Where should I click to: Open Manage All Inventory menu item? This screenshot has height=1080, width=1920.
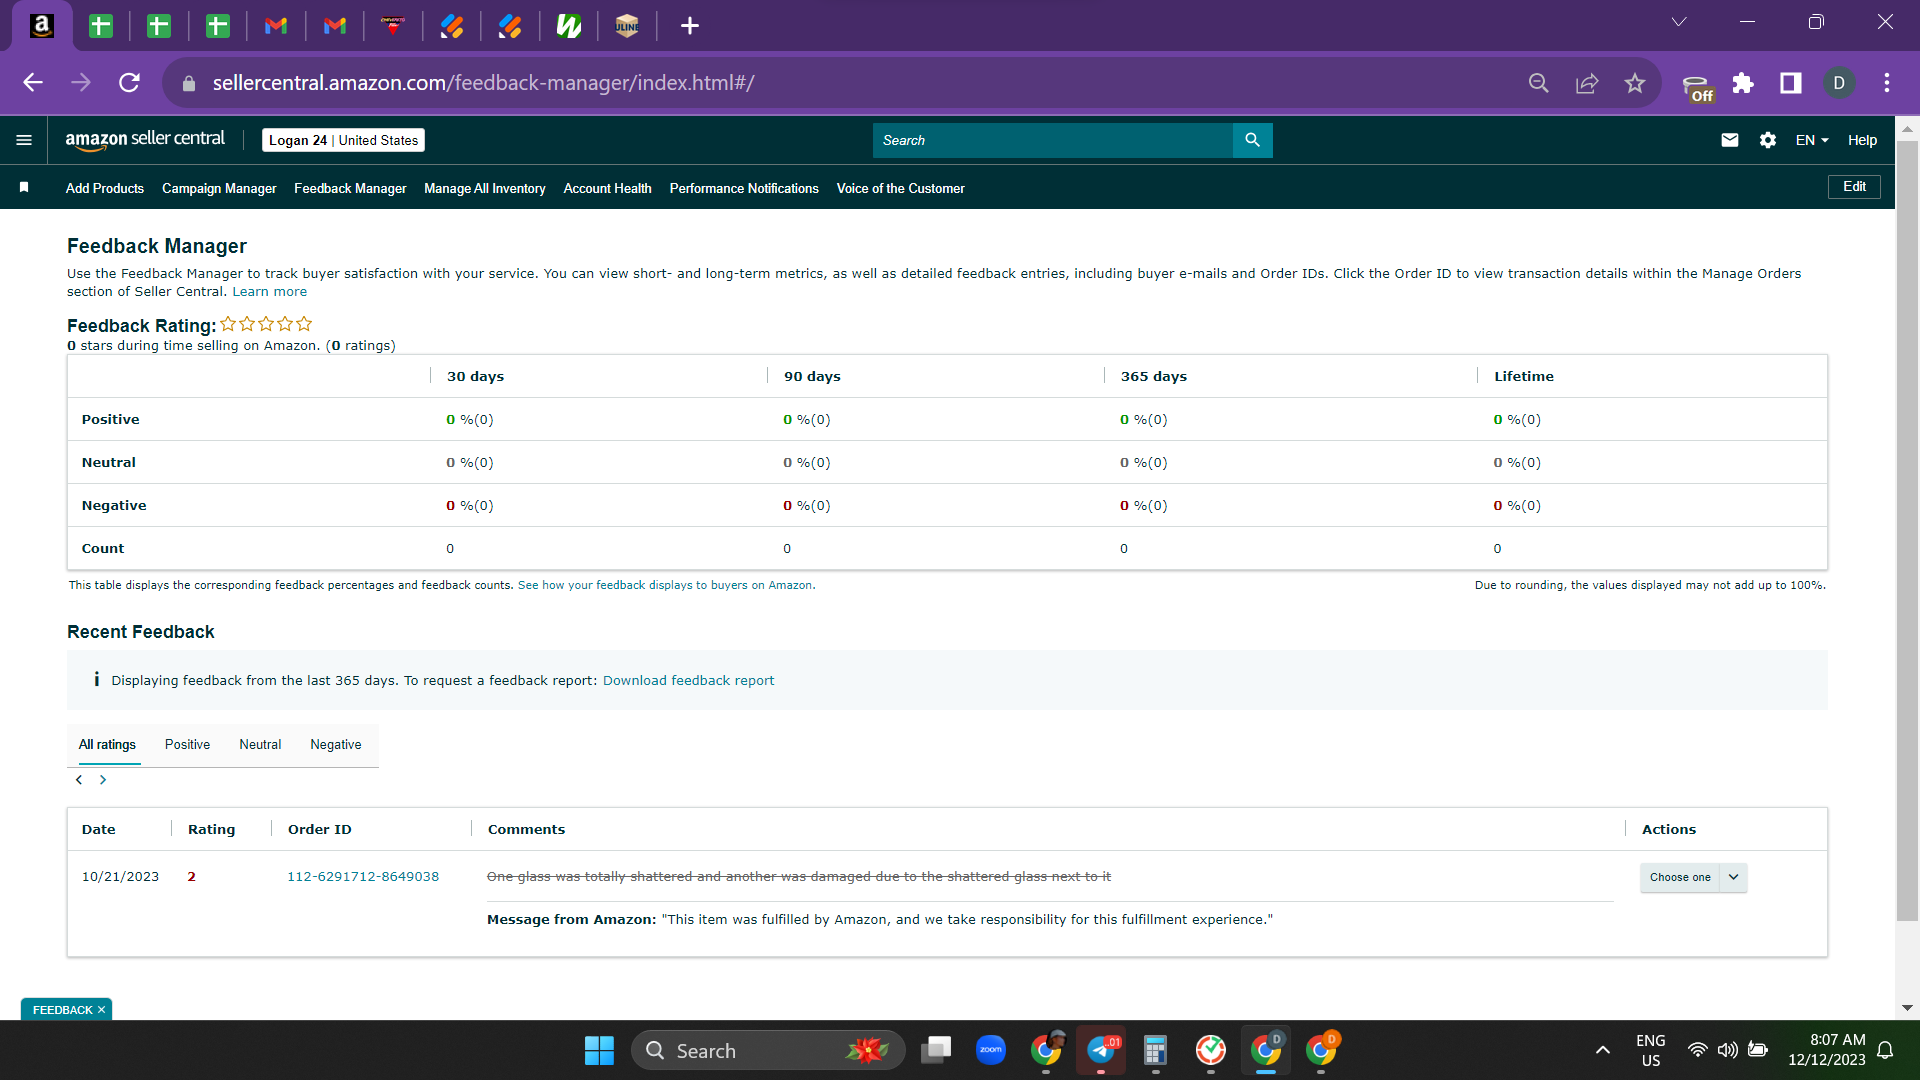(485, 188)
